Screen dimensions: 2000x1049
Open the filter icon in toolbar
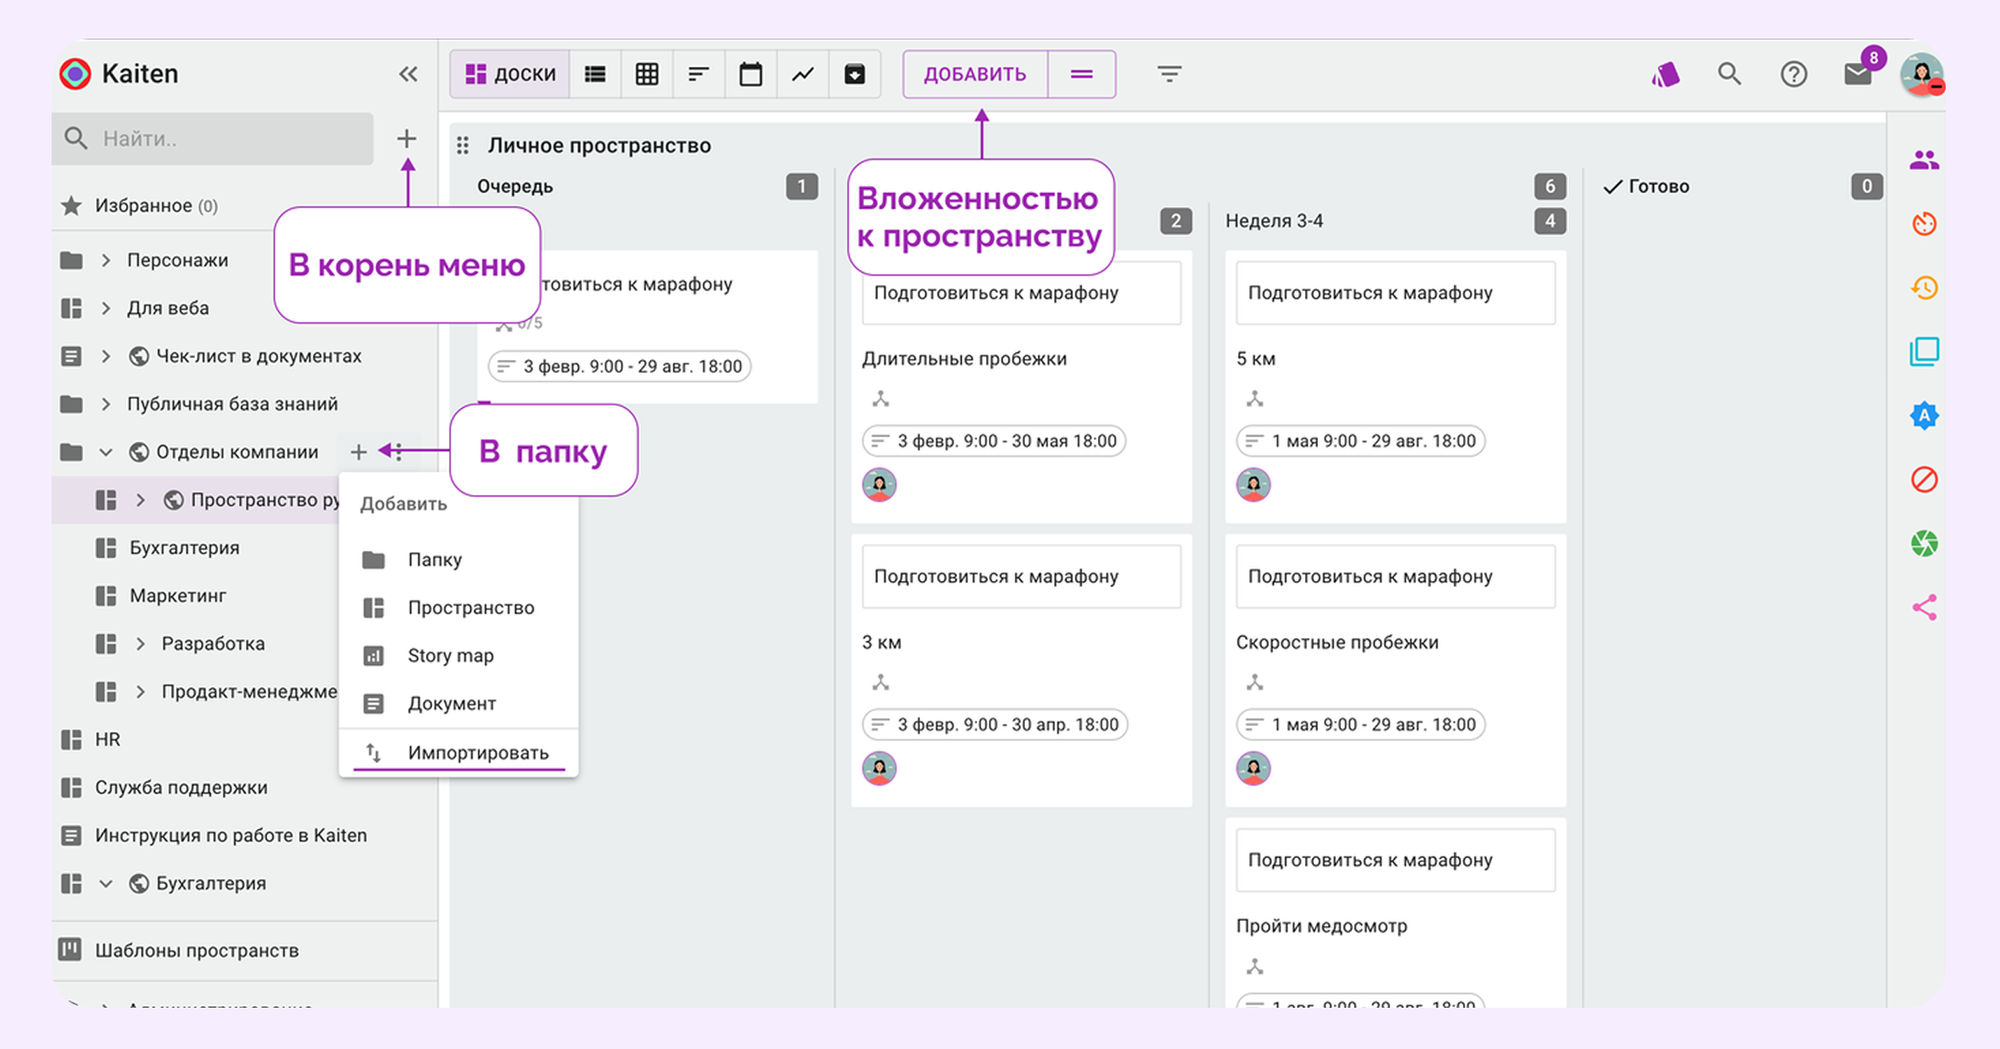(x=1169, y=74)
